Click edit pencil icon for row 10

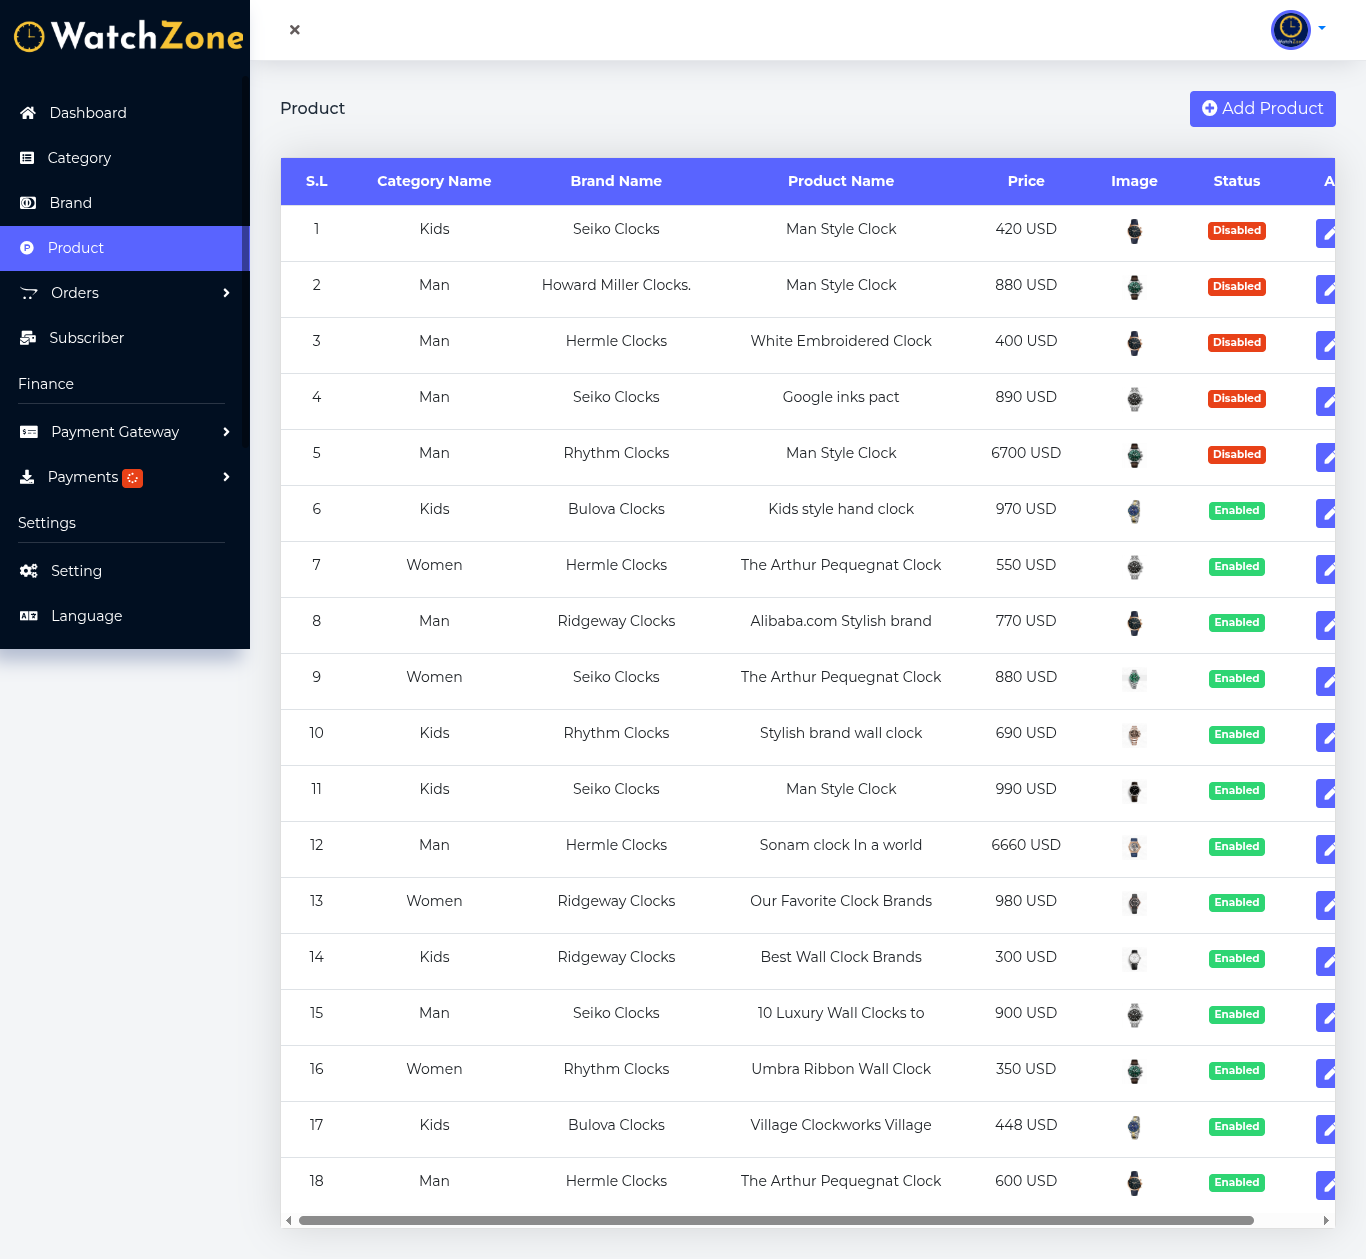point(1326,737)
